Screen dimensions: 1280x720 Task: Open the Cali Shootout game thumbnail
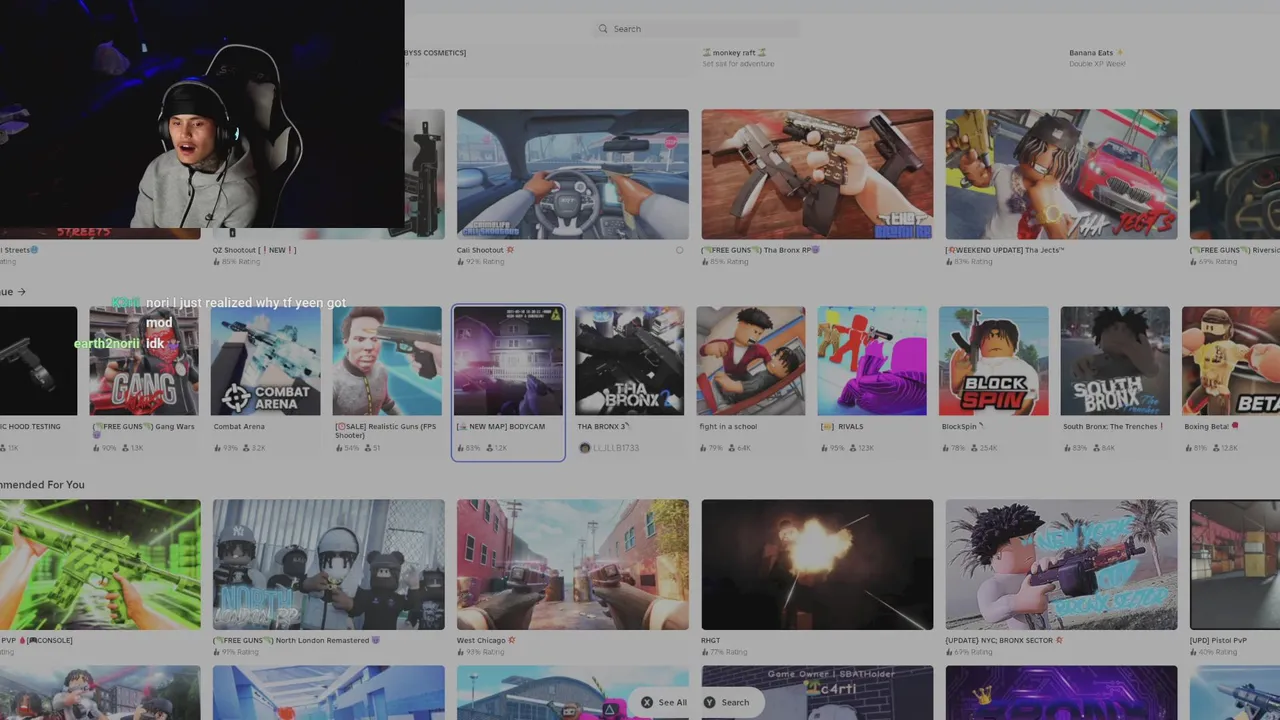pos(573,174)
